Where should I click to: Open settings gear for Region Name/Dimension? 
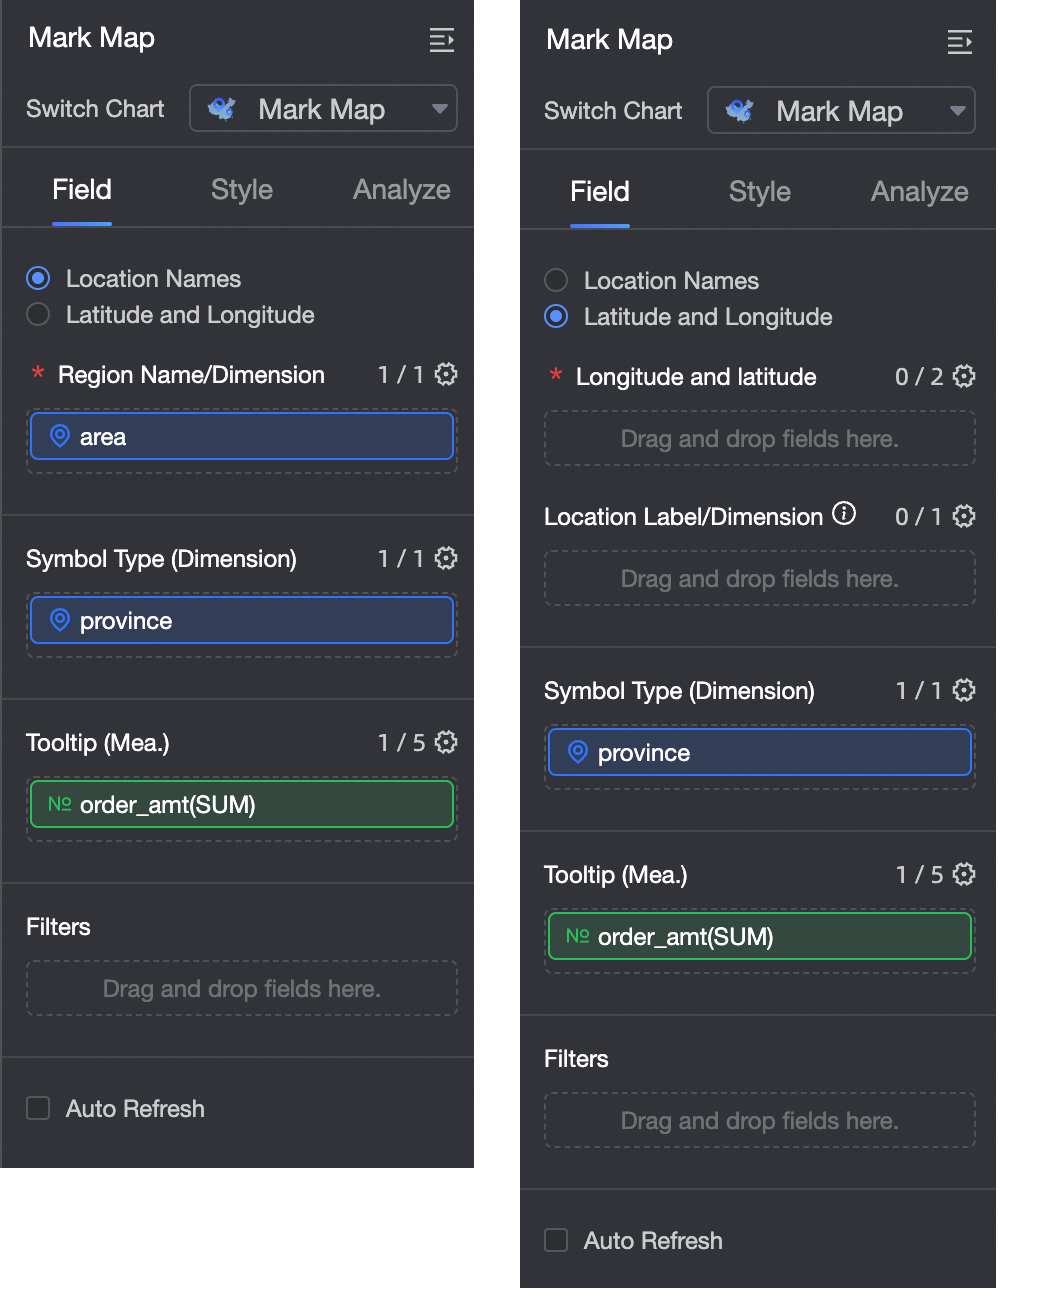[x=446, y=375]
